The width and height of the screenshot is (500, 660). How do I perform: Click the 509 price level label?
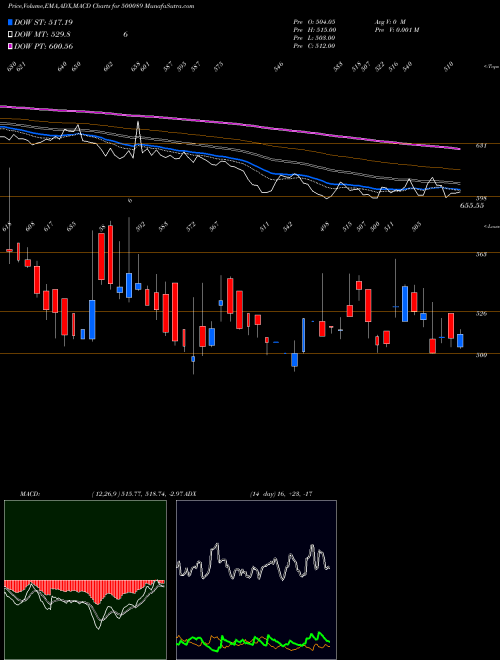point(481,355)
